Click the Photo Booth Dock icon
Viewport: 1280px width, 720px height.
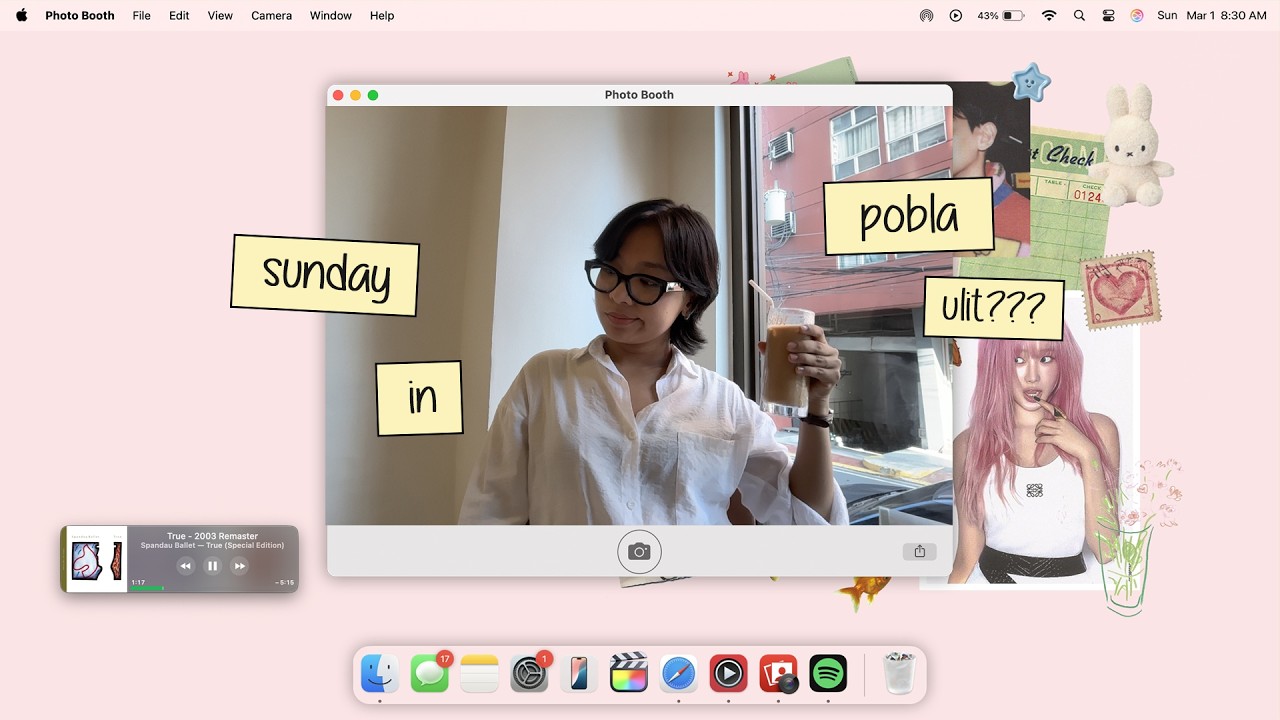779,673
